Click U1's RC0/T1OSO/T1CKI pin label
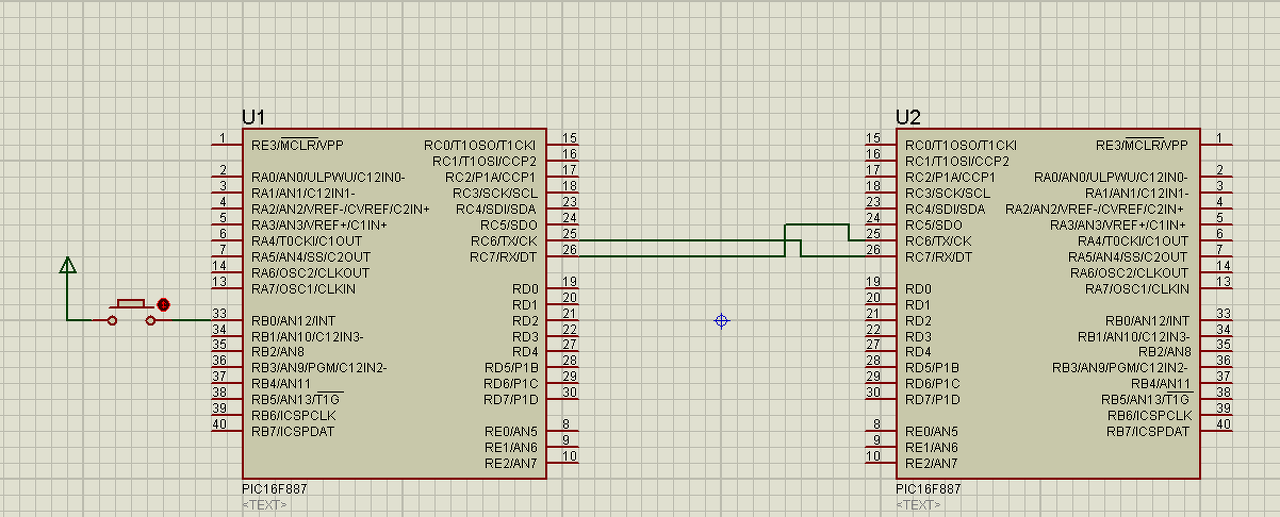The height and width of the screenshot is (517, 1280). point(480,145)
